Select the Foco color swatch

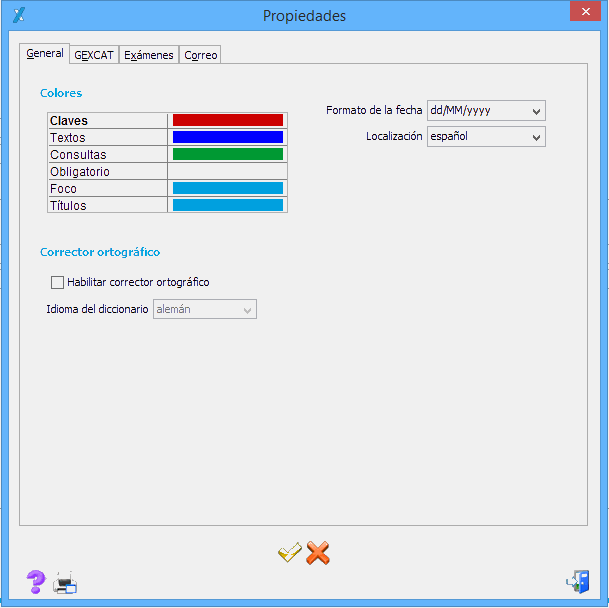[x=227, y=188]
